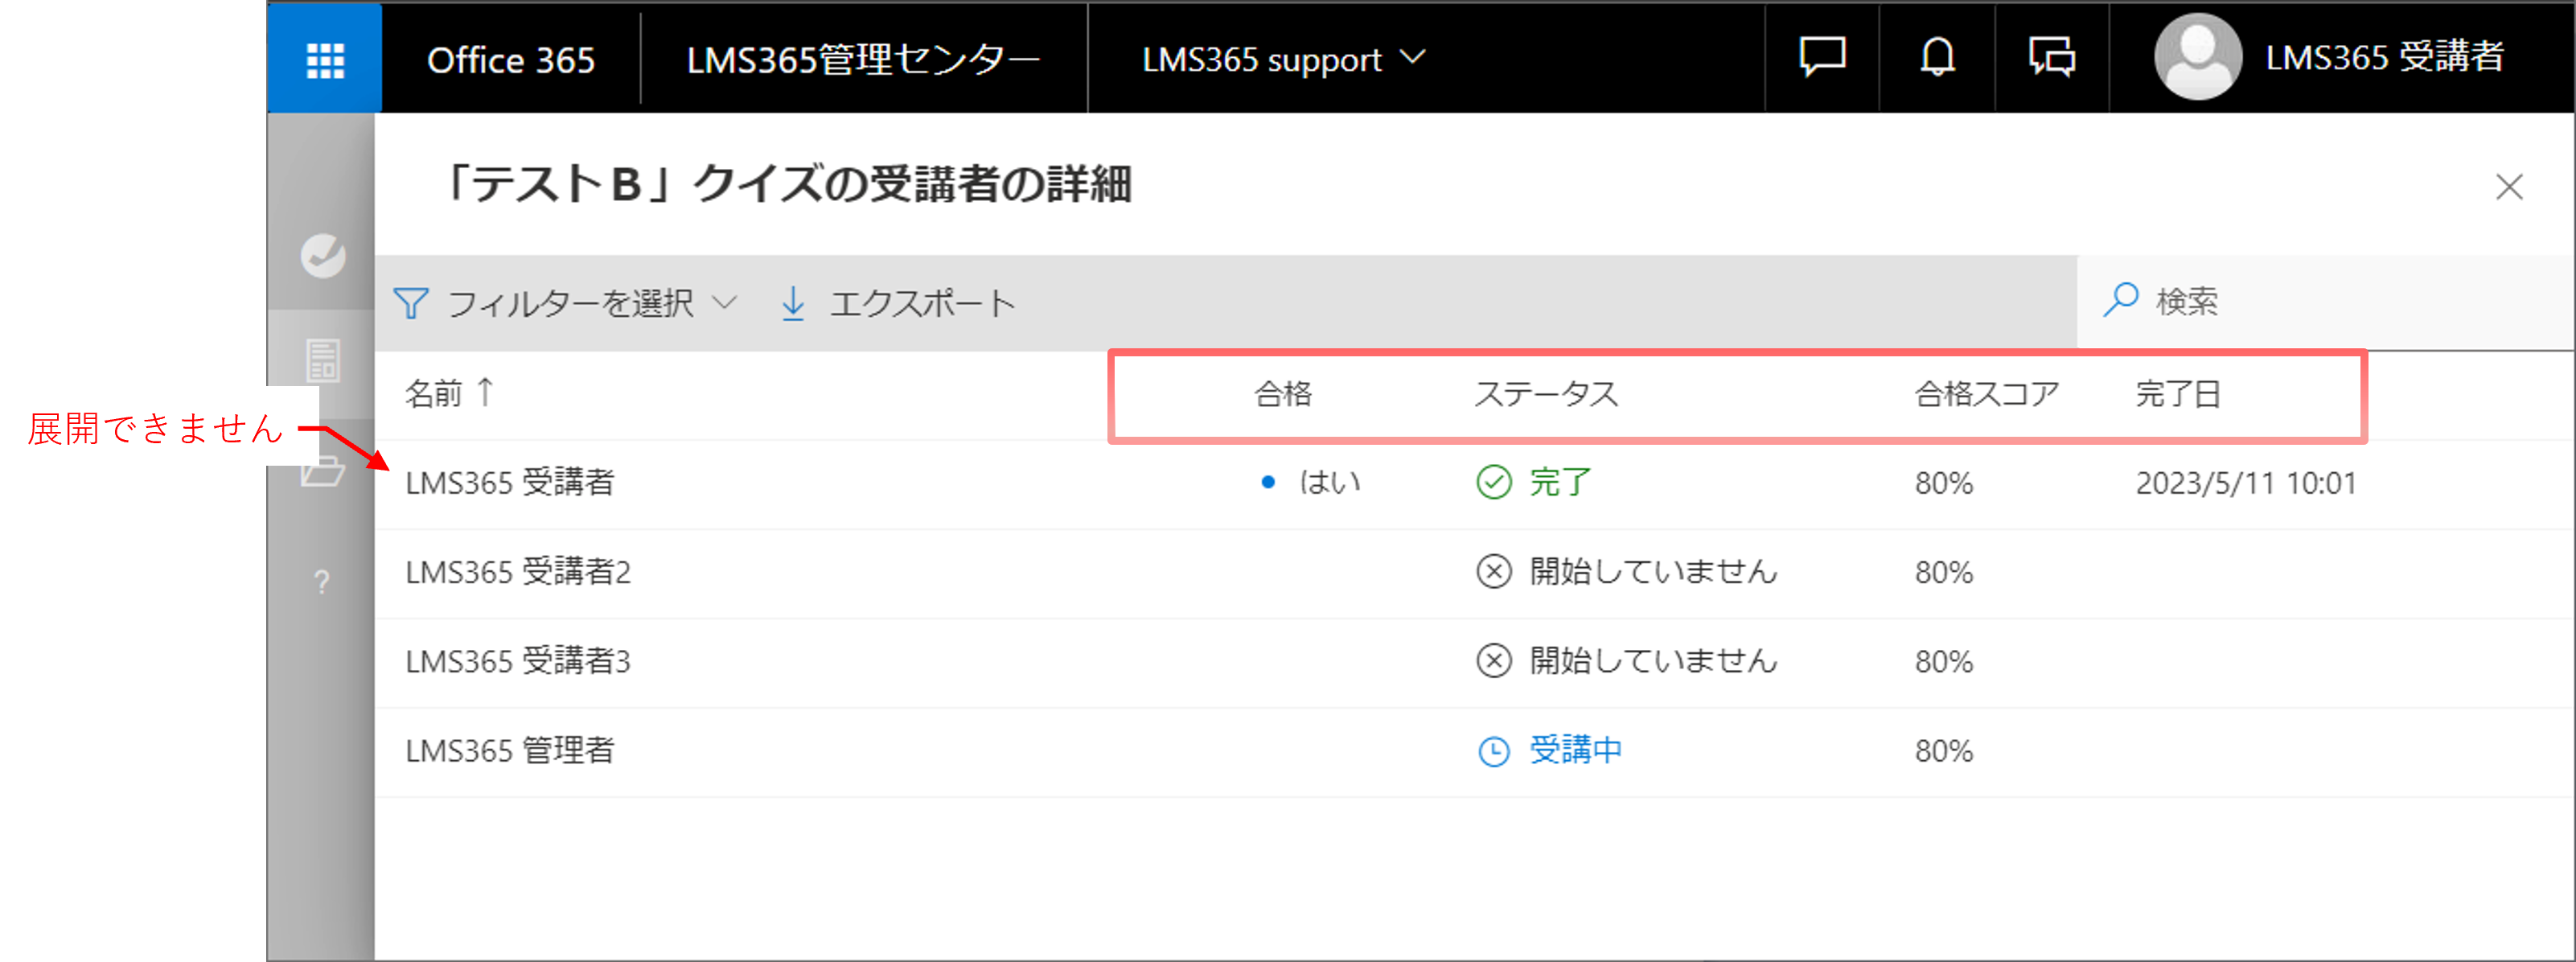Open the help question mark sidebar icon
Viewport: 2576px width, 962px height.
click(322, 582)
